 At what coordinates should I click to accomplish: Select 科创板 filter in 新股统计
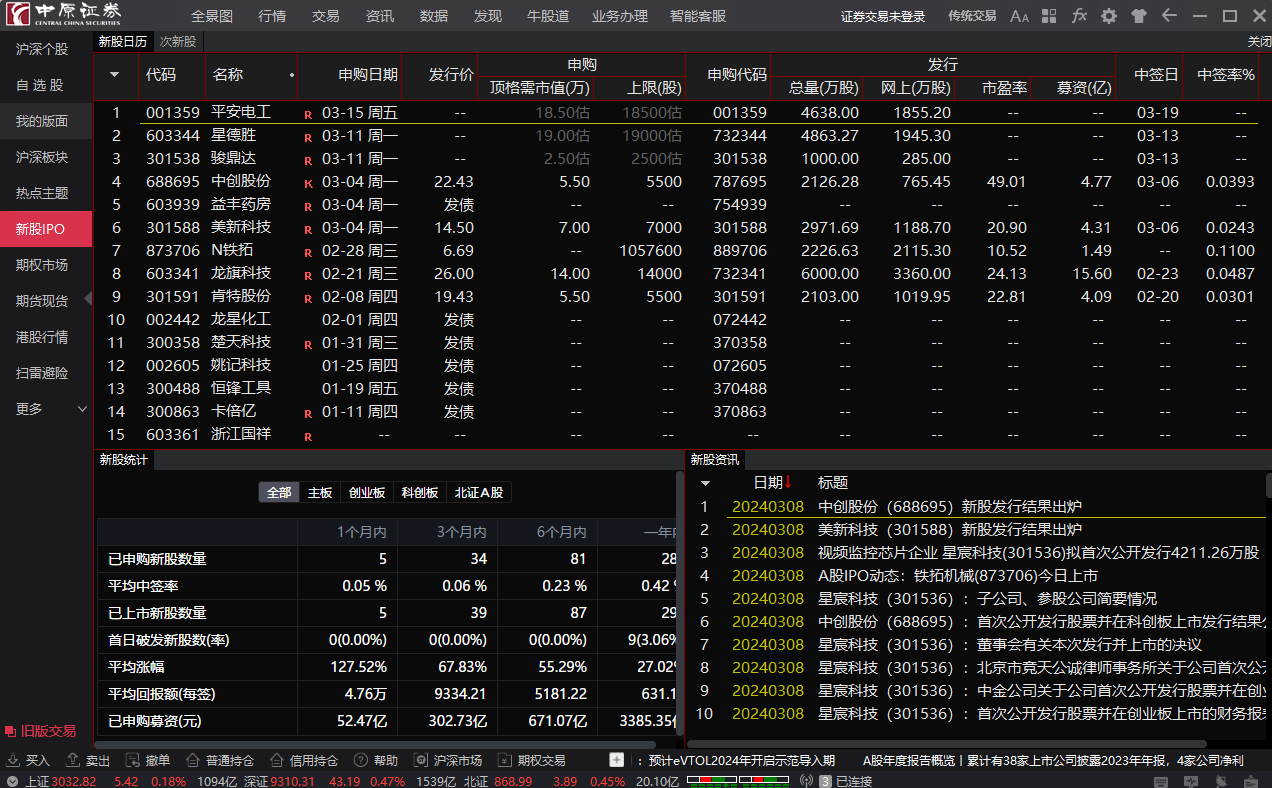(x=420, y=492)
